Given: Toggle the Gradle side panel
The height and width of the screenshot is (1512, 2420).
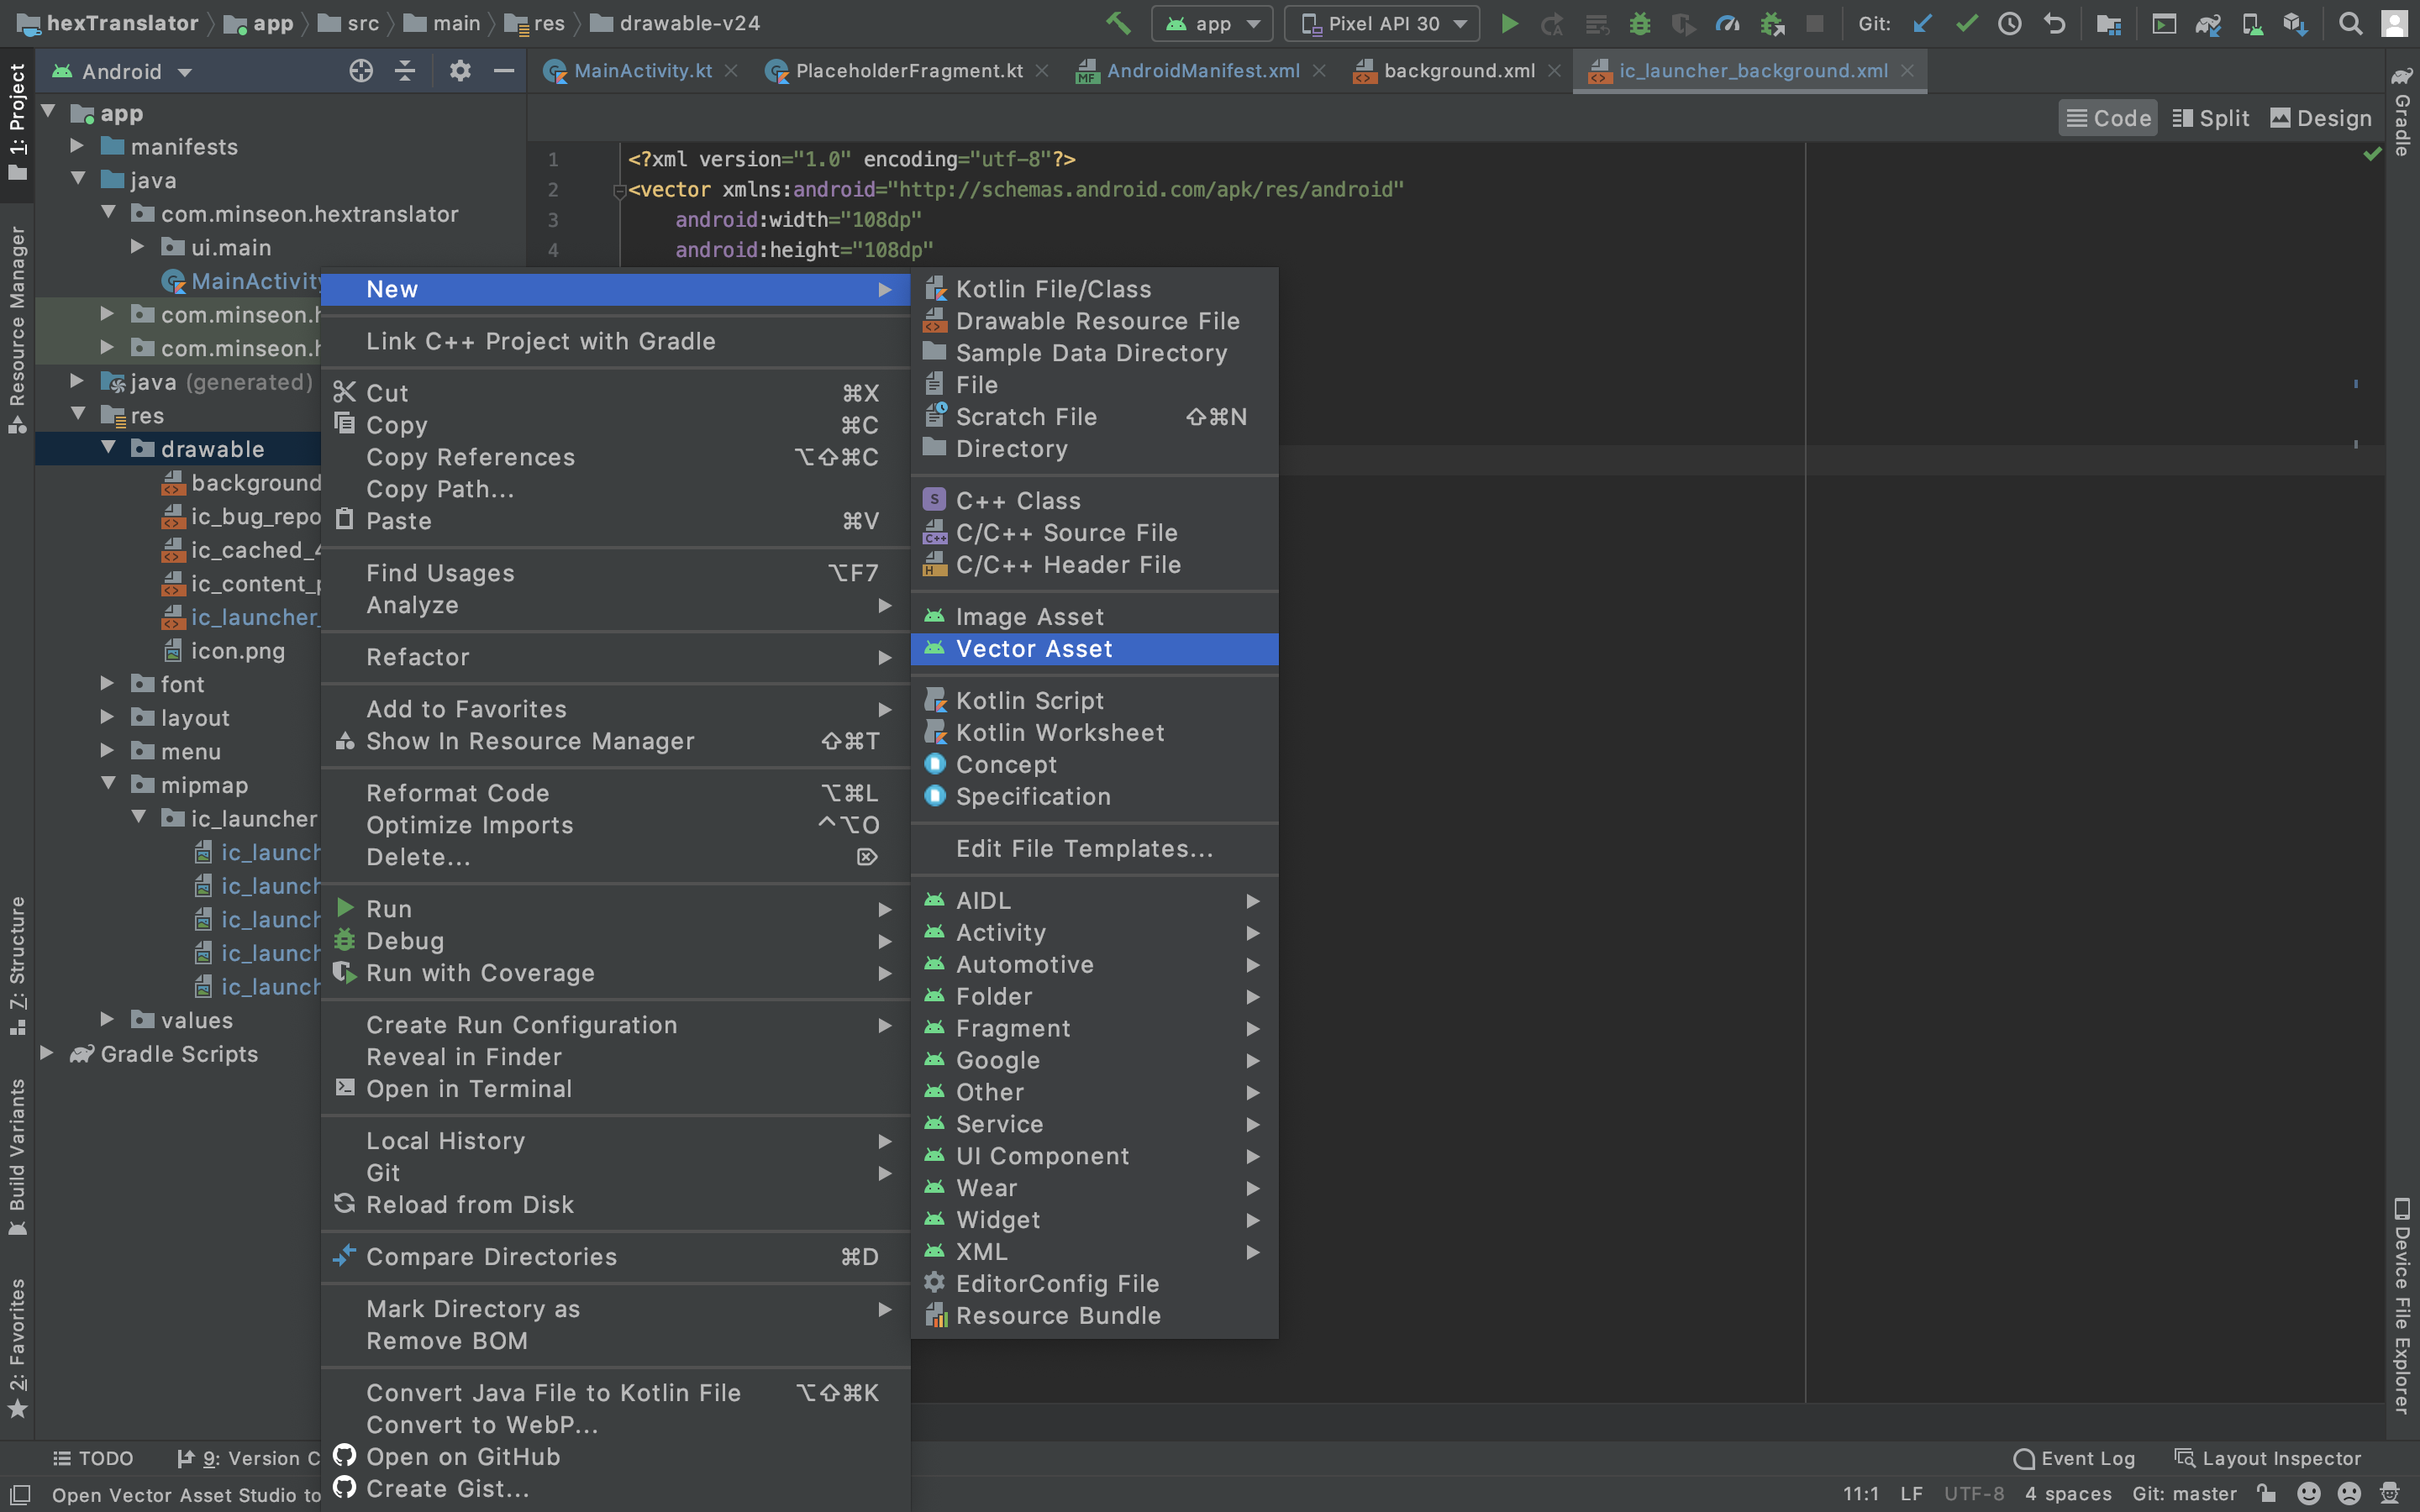Looking at the screenshot, I should (2402, 110).
